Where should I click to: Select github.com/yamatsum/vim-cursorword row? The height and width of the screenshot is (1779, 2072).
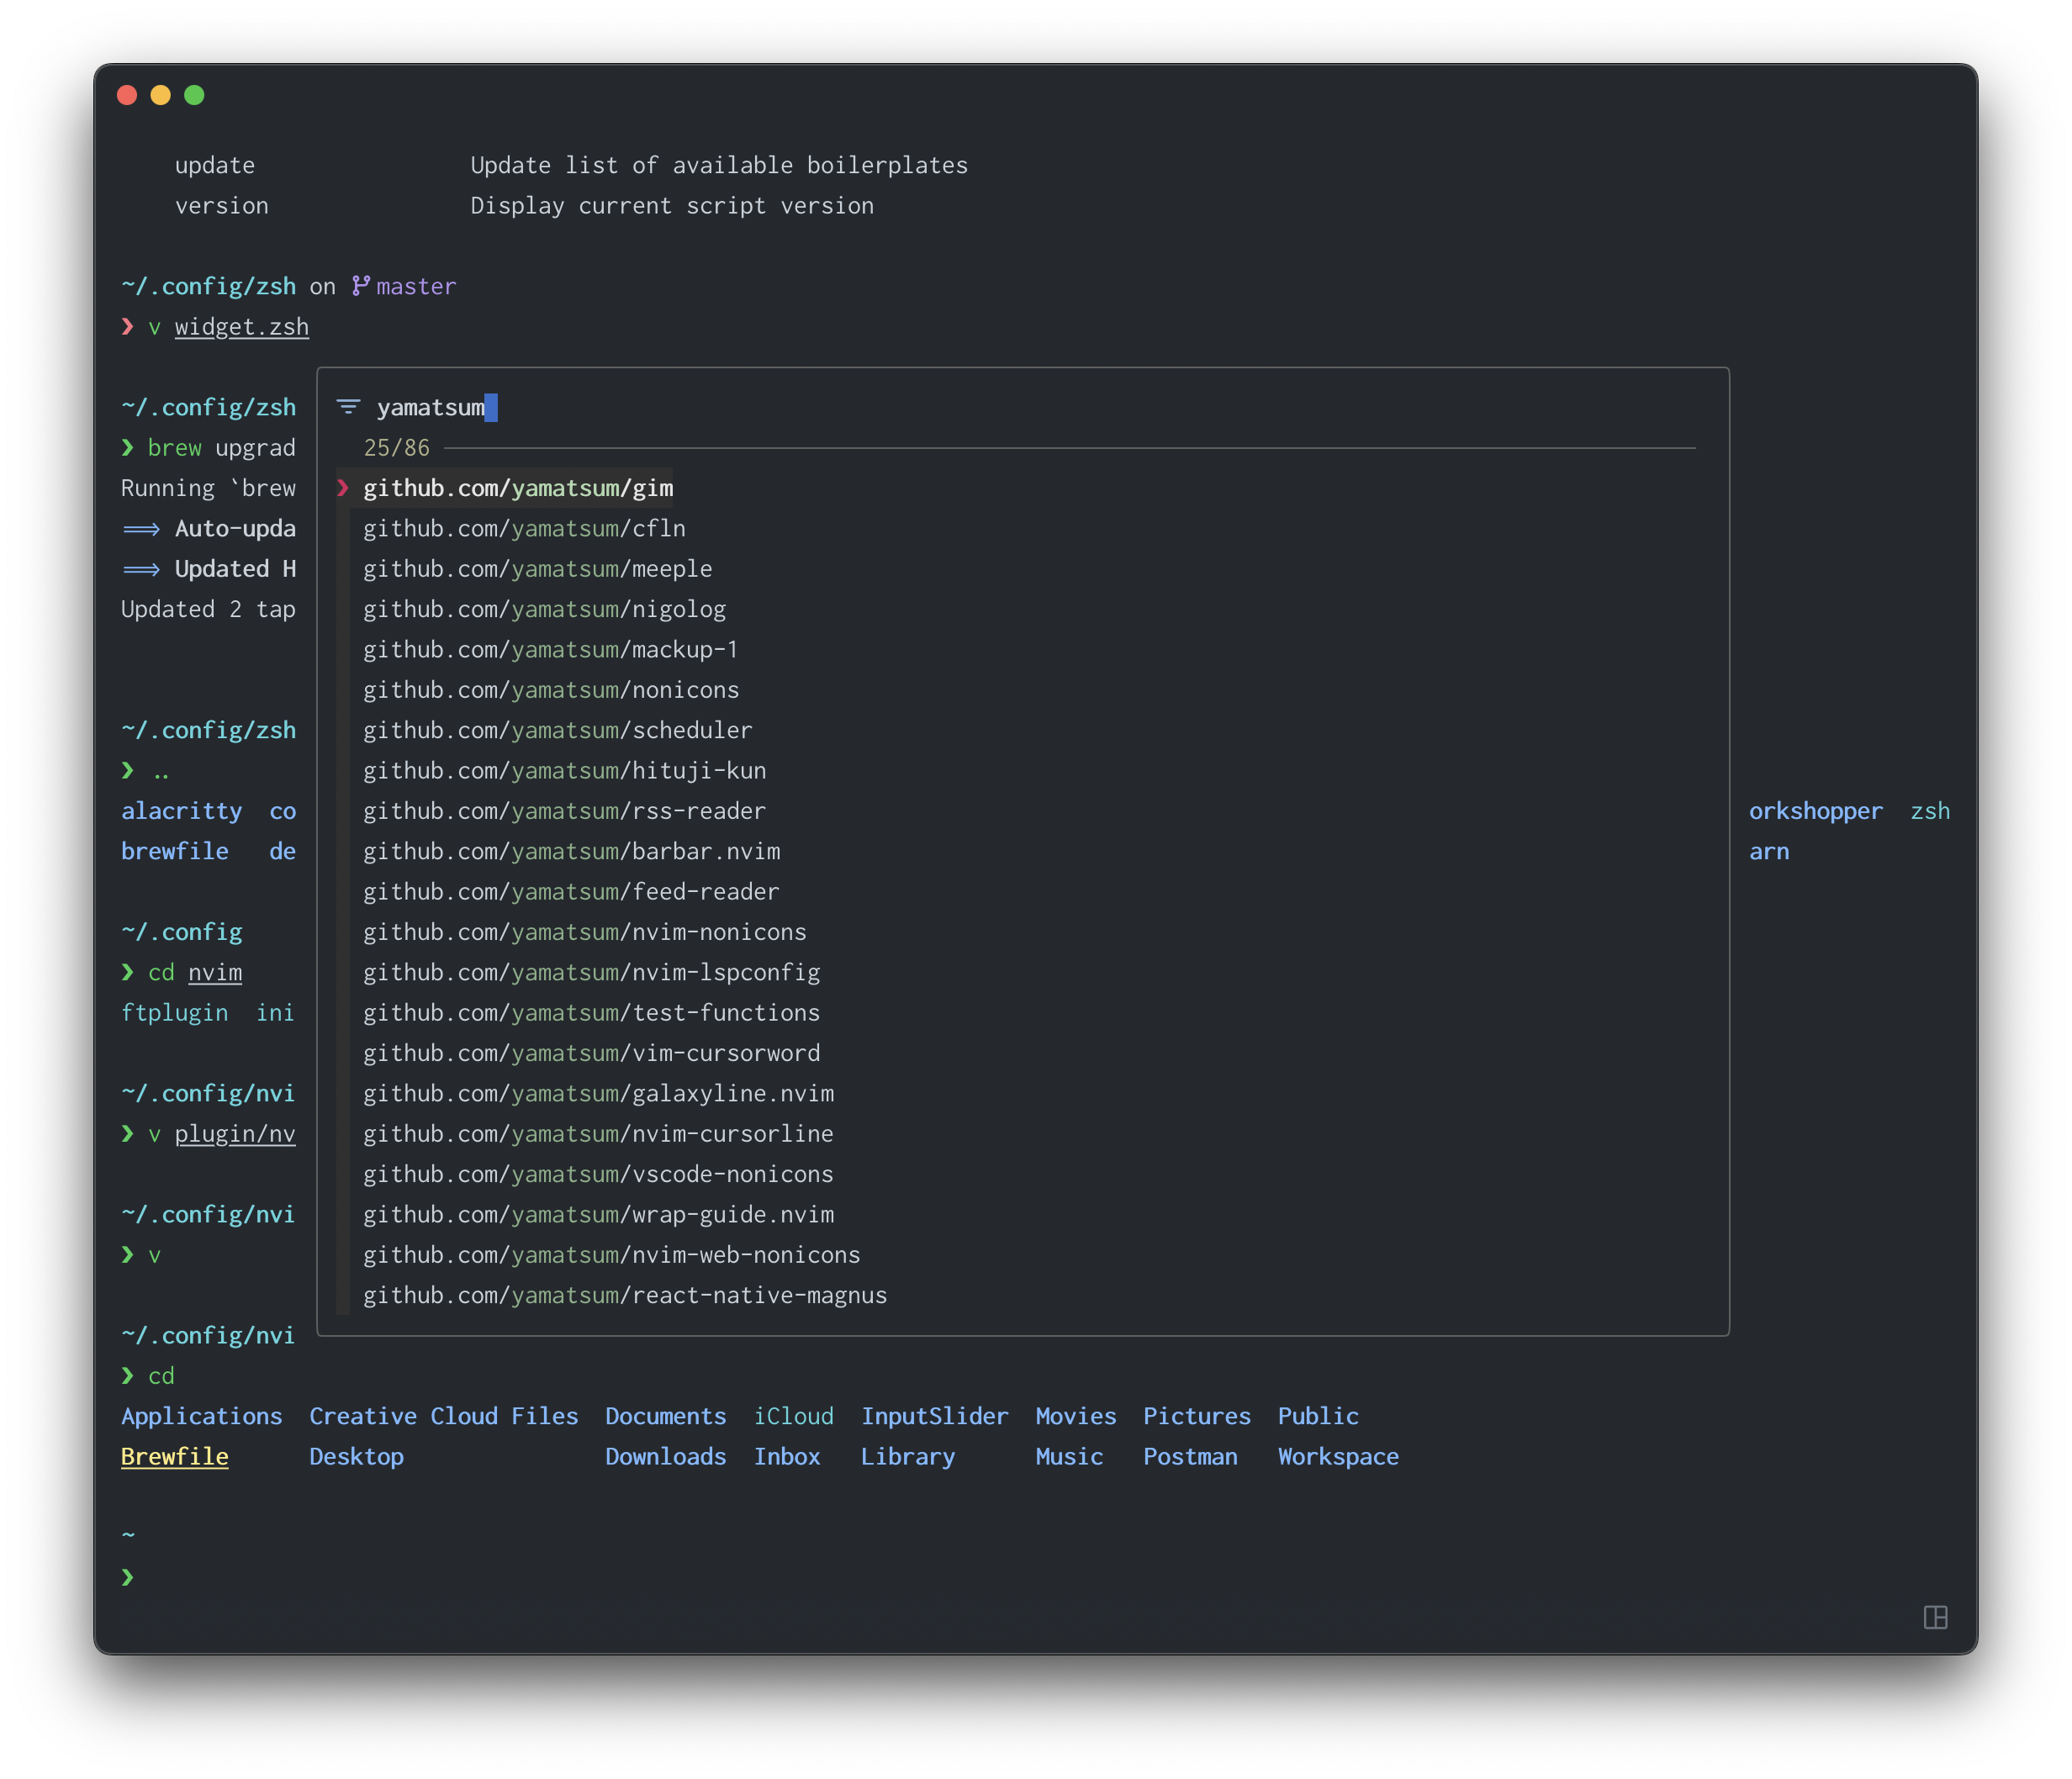point(592,1053)
